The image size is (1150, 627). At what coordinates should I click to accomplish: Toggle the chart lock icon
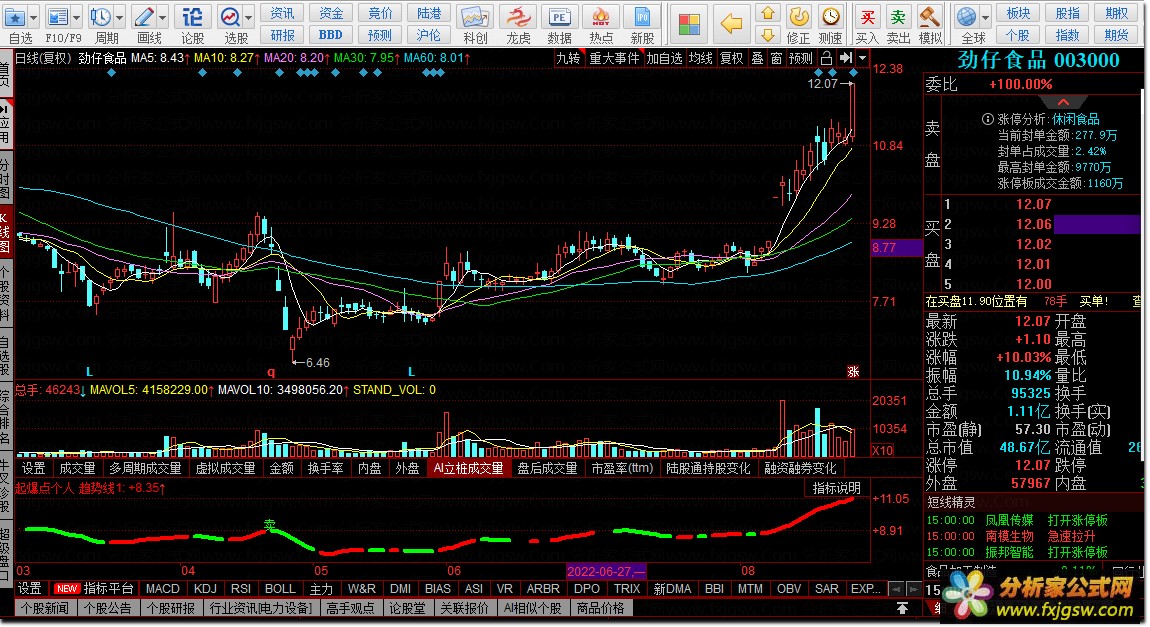pyautogui.click(x=827, y=58)
